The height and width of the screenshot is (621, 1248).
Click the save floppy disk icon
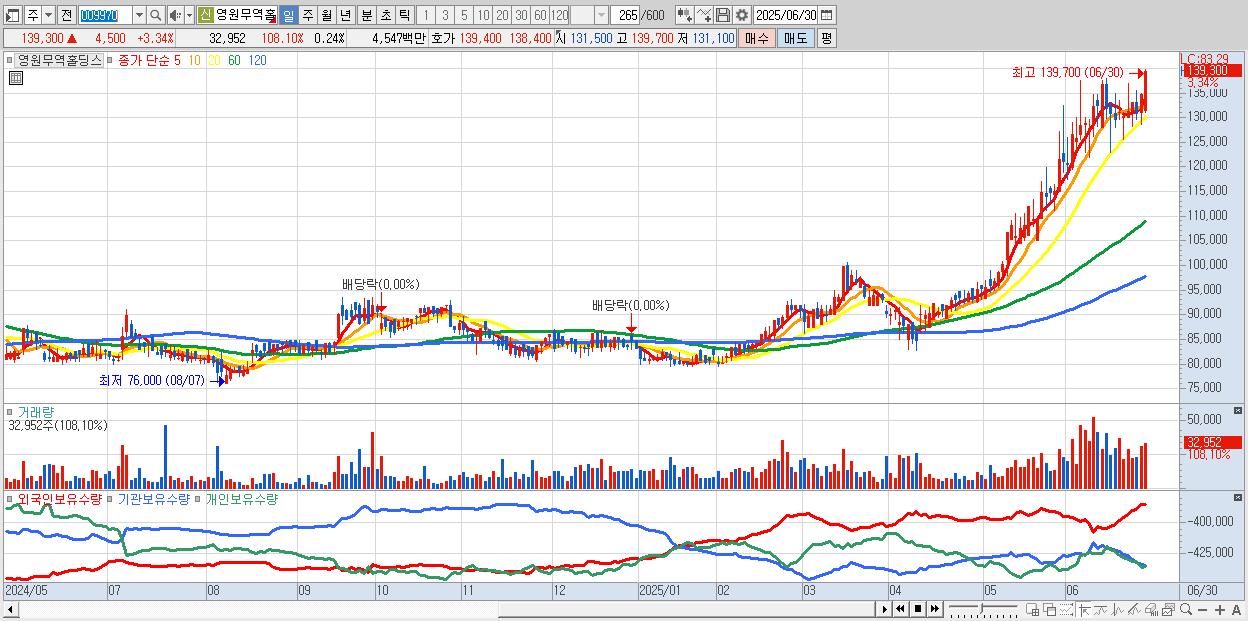(x=723, y=15)
